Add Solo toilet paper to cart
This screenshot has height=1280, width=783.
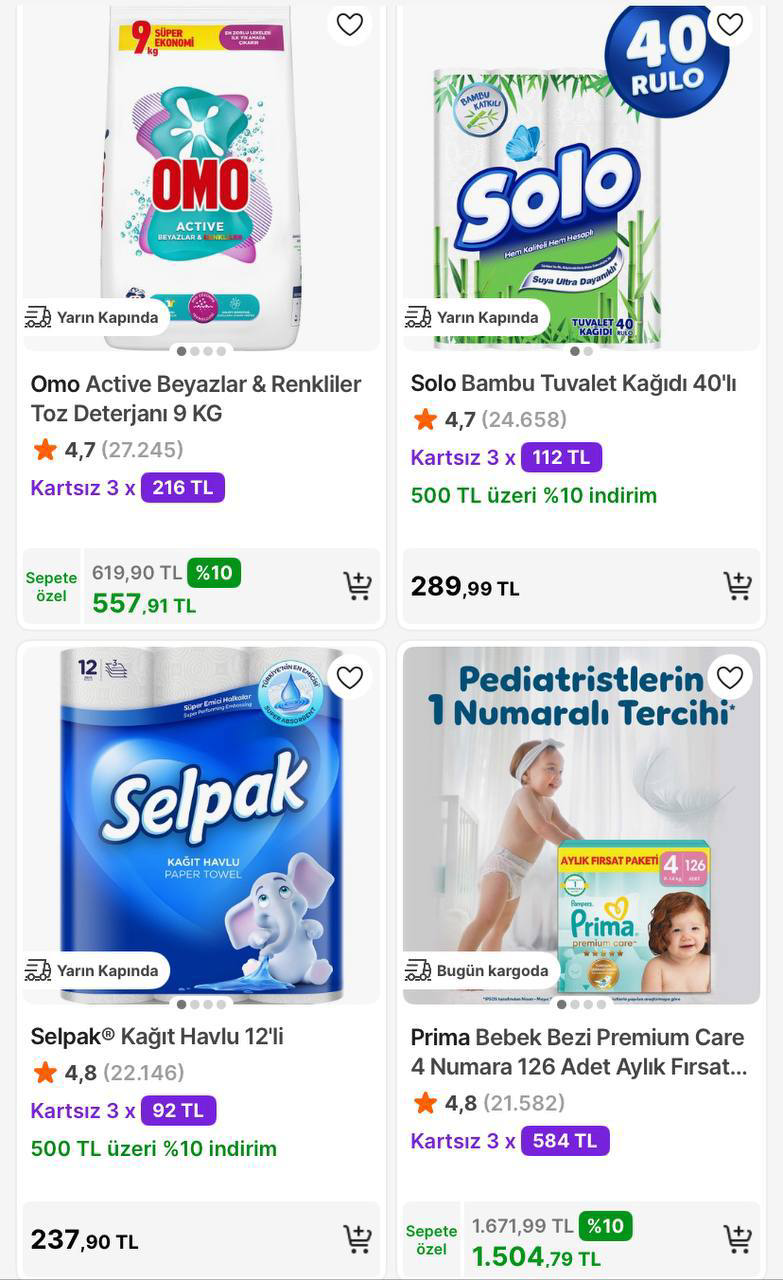737,586
